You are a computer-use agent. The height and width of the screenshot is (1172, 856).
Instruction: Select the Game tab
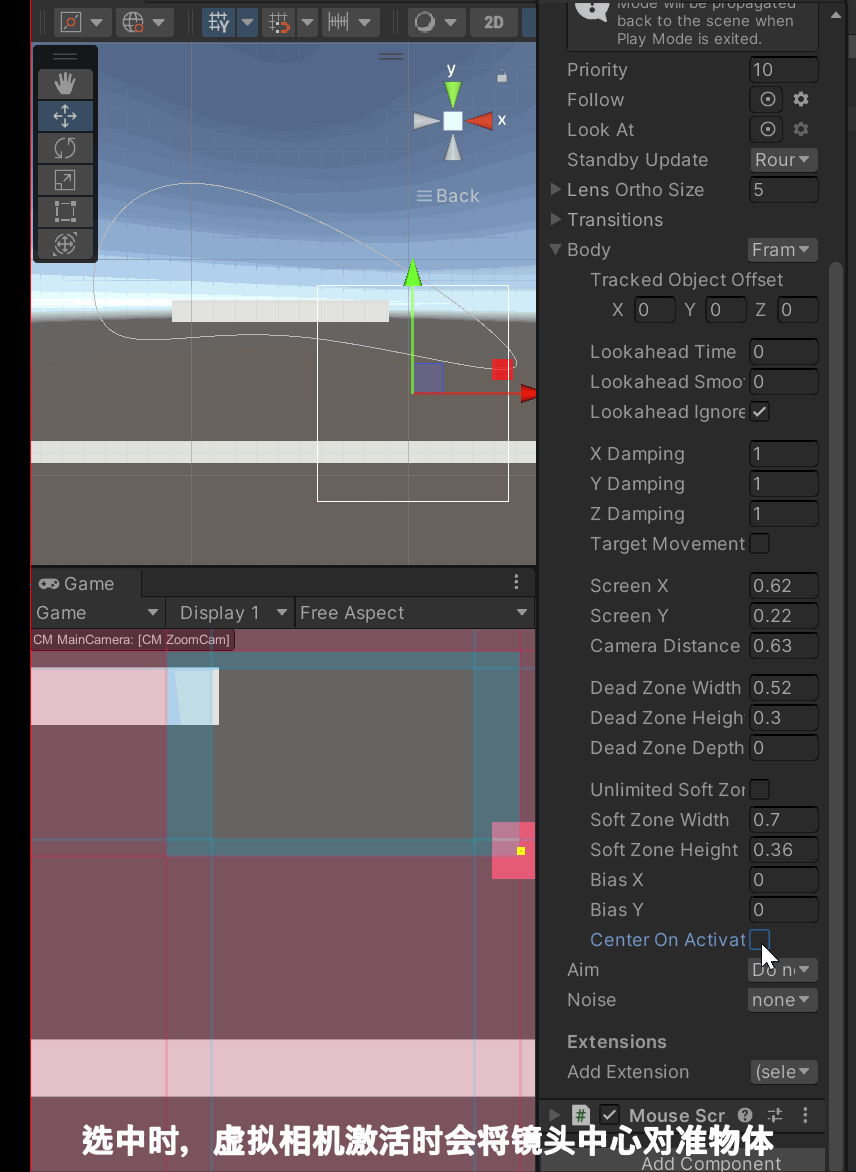pyautogui.click(x=85, y=583)
